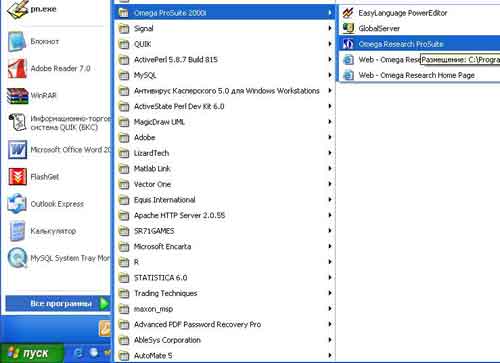Click Omega ProSuite 2000i folder icon

[x=124, y=13]
